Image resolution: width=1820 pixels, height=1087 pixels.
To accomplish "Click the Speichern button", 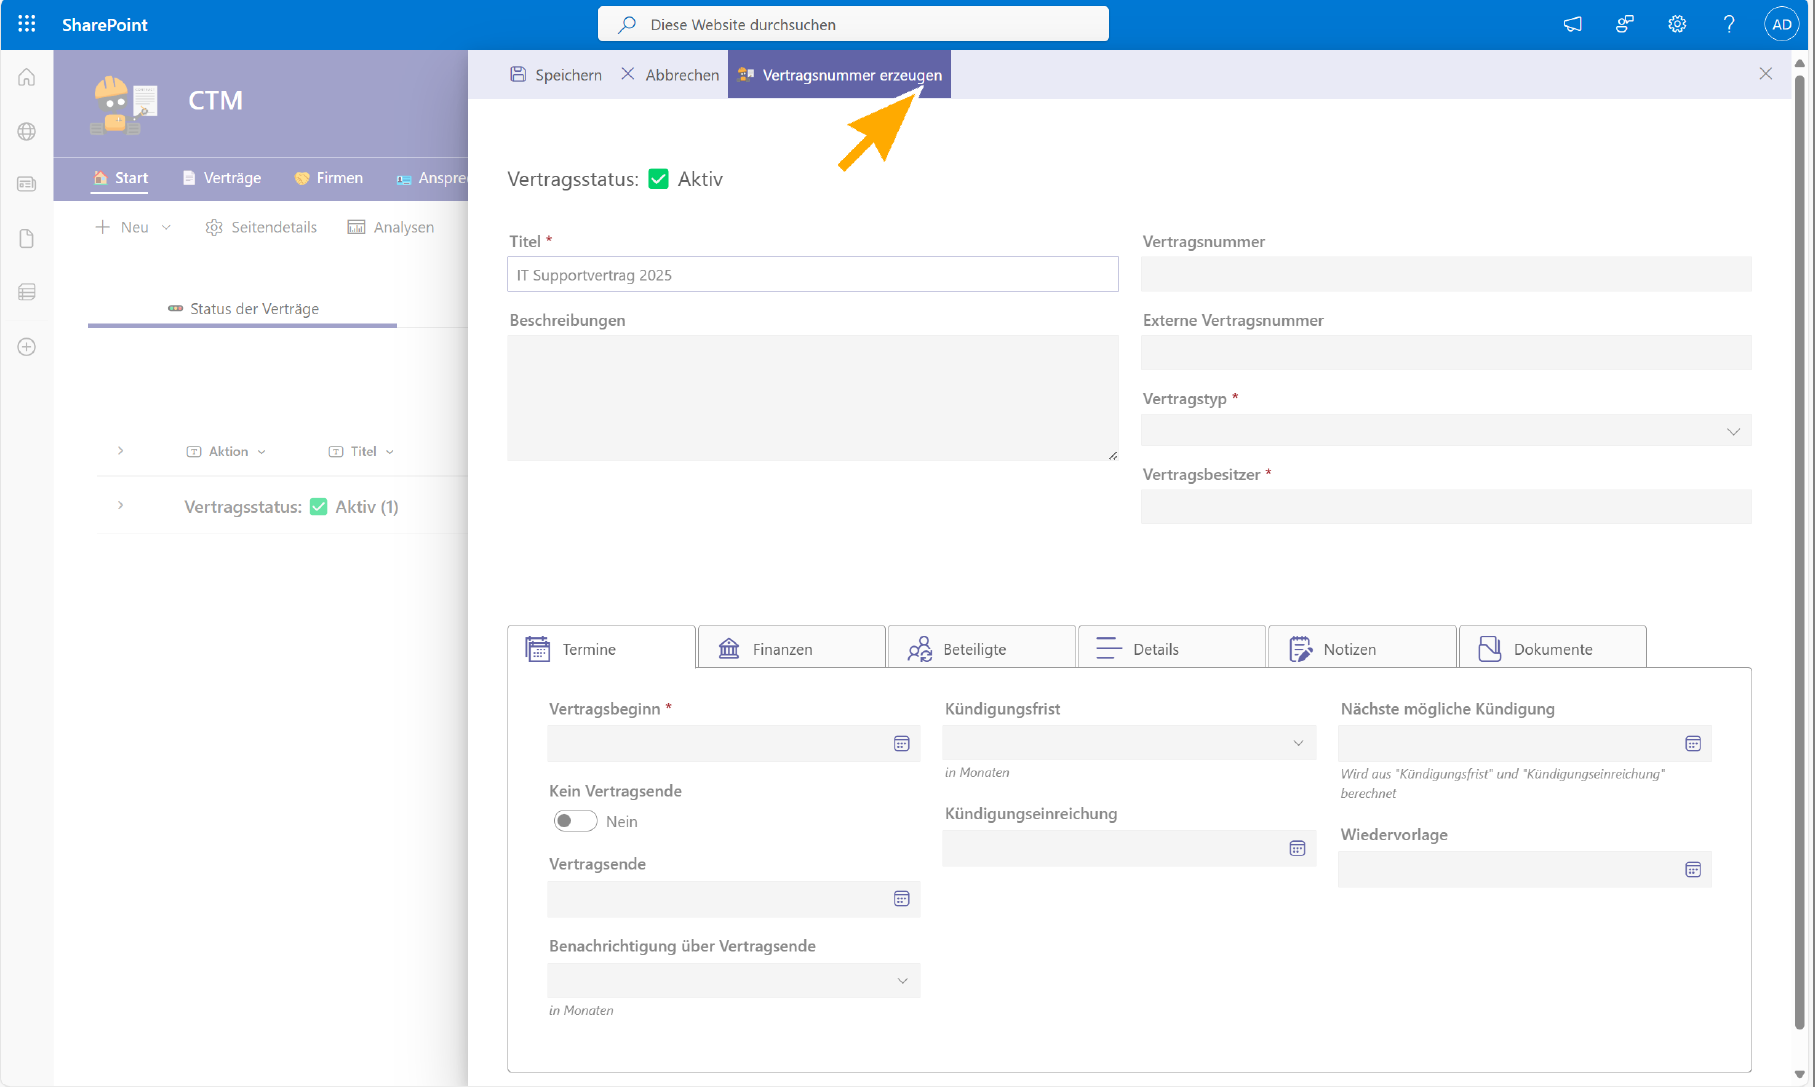I will tap(556, 75).
